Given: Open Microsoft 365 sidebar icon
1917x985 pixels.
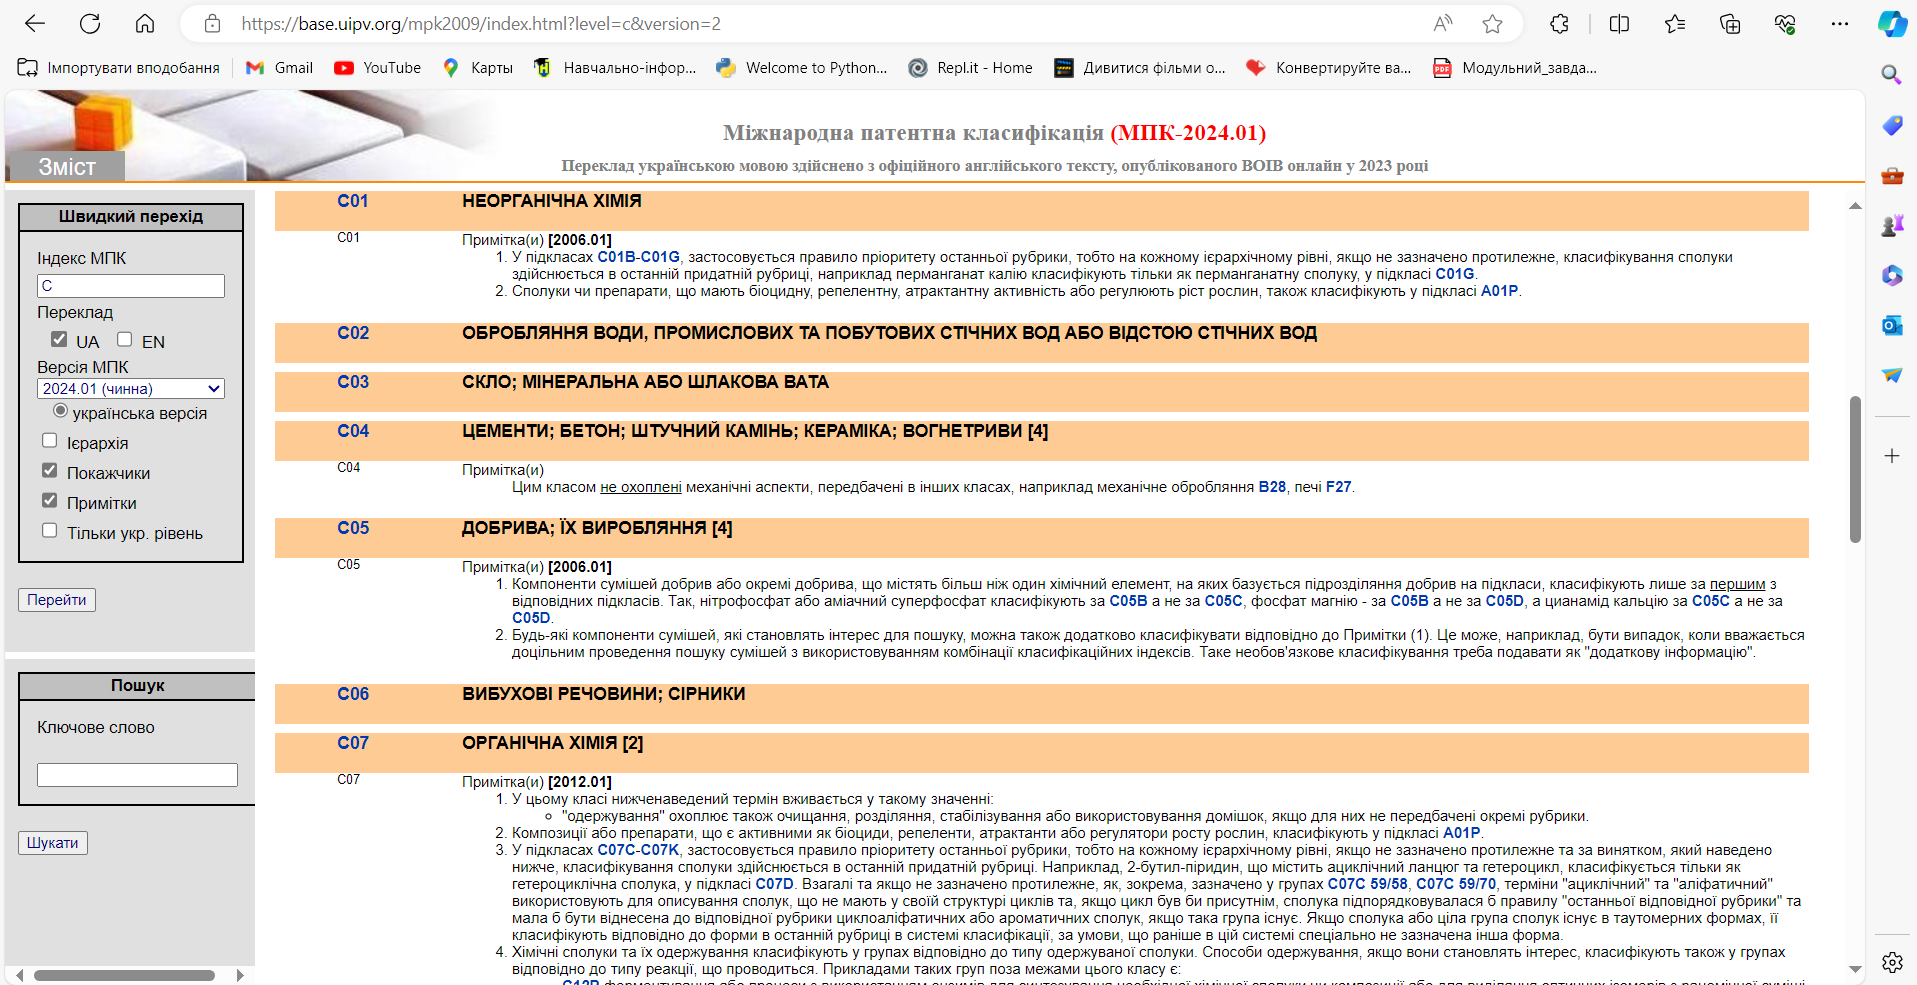Looking at the screenshot, I should [1891, 275].
